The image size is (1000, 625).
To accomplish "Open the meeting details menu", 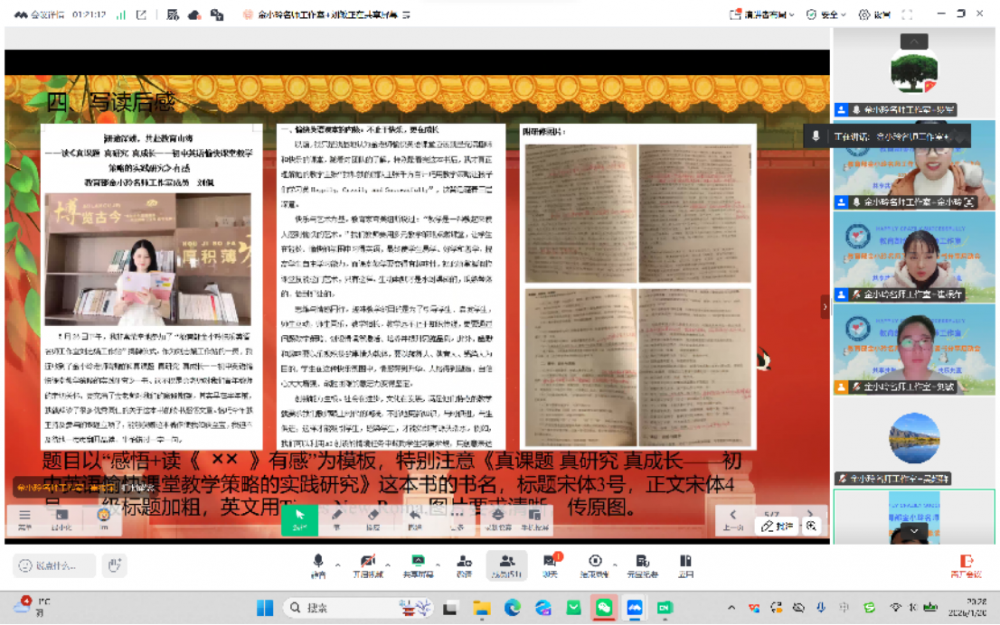I will point(40,14).
